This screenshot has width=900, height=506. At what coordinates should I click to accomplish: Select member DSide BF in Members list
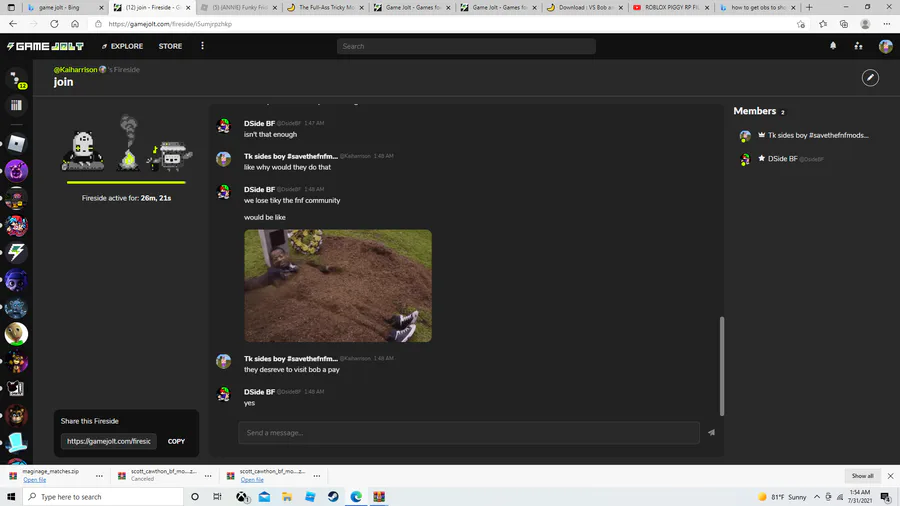pos(783,159)
